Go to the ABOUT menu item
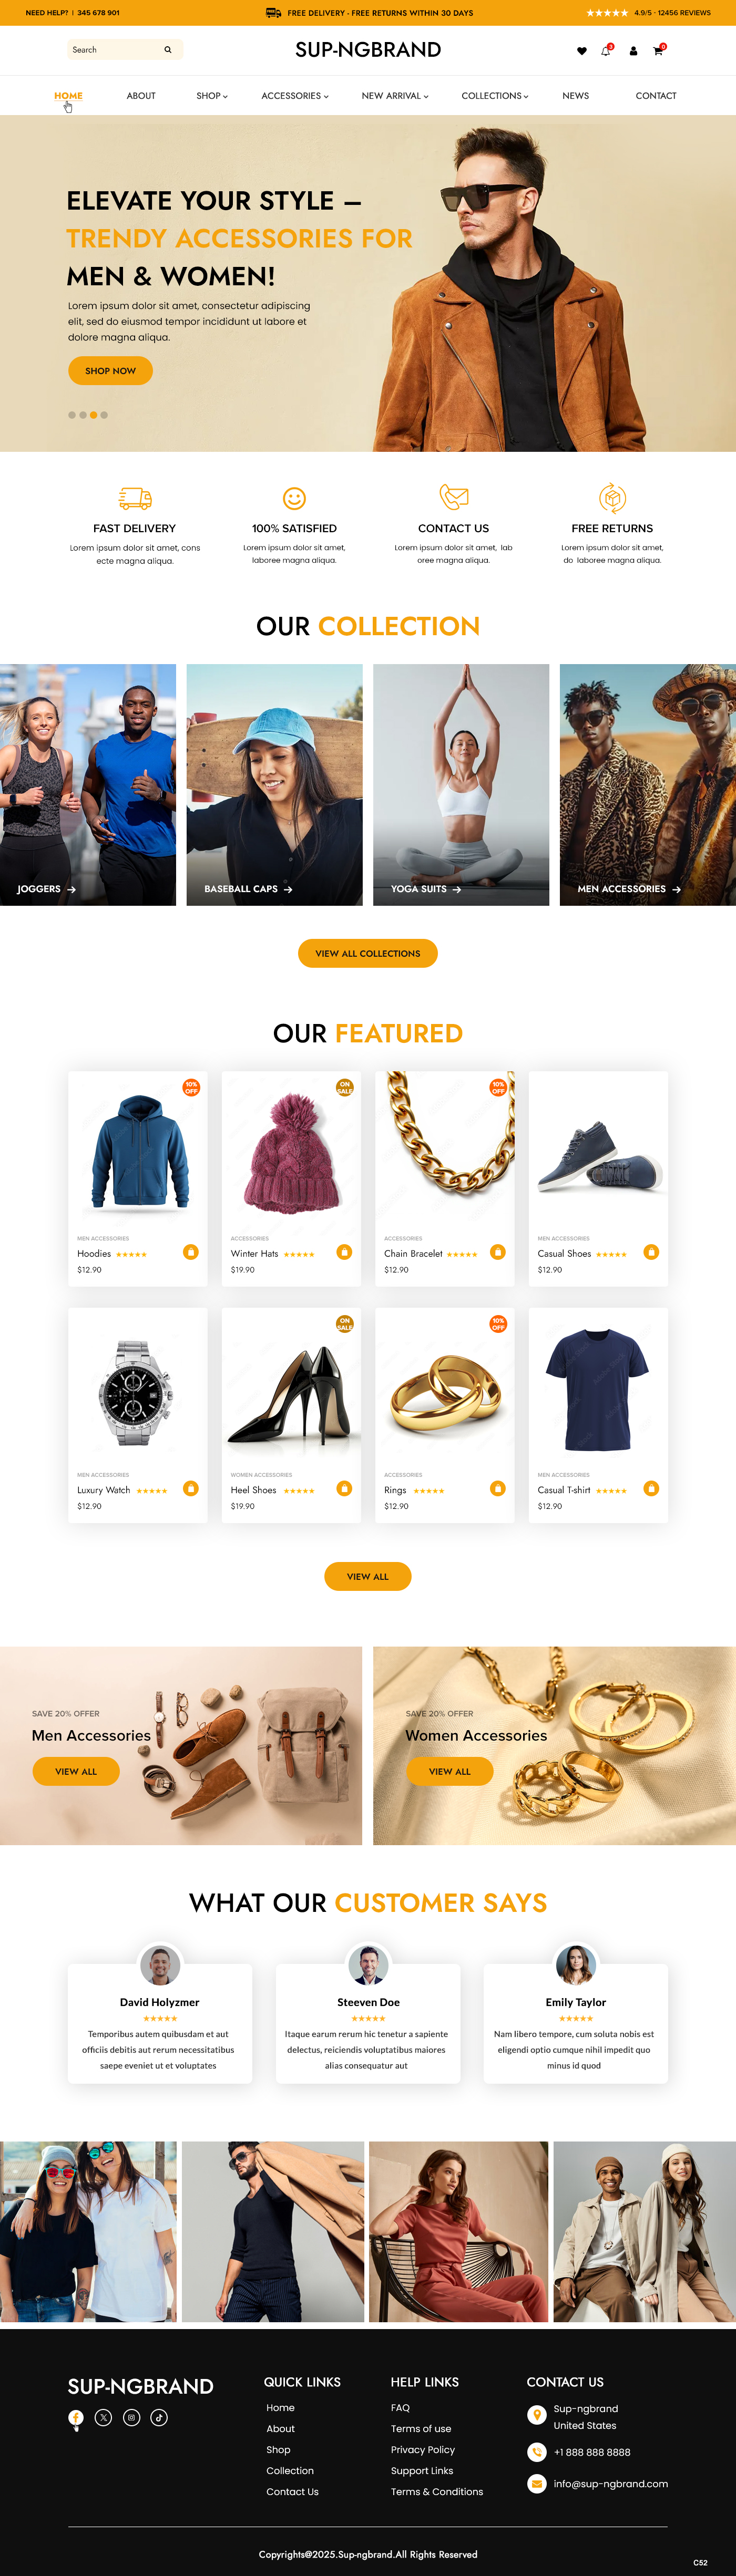Screen dimensions: 736x2576 [141, 96]
